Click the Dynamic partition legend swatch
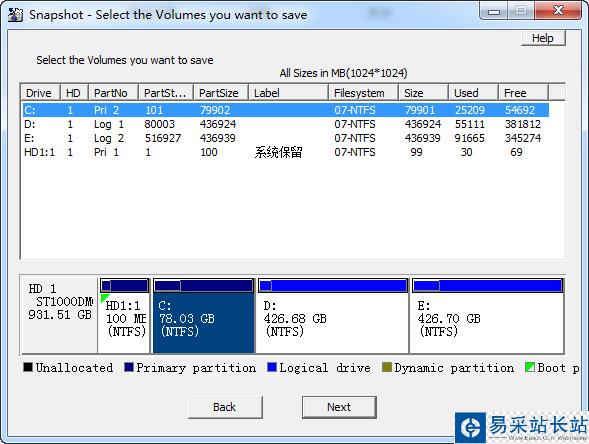Viewport: 589px width, 444px height. pos(387,367)
